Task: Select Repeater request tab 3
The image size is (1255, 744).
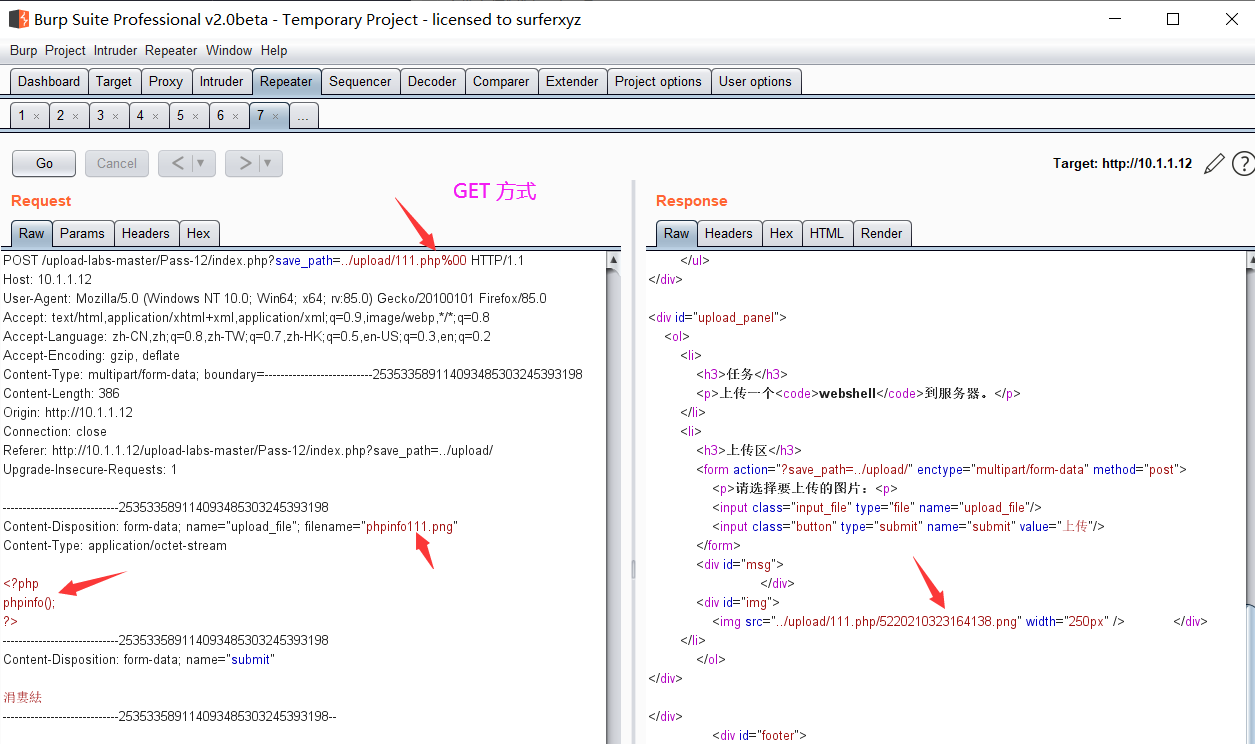Action: click(x=100, y=116)
